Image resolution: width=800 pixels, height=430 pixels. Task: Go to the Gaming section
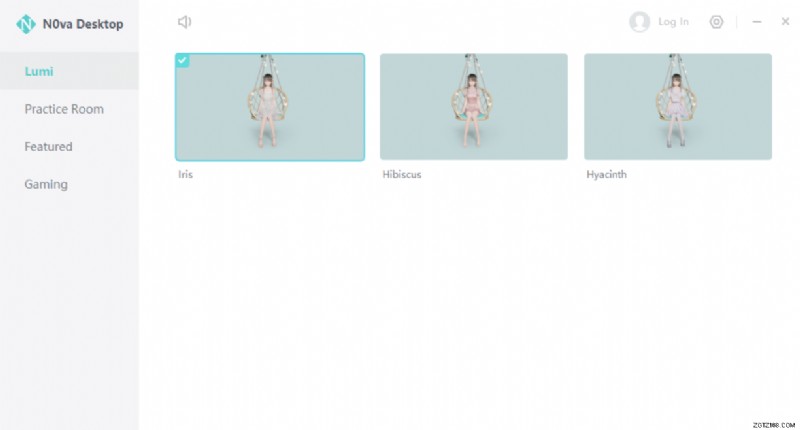tap(46, 184)
